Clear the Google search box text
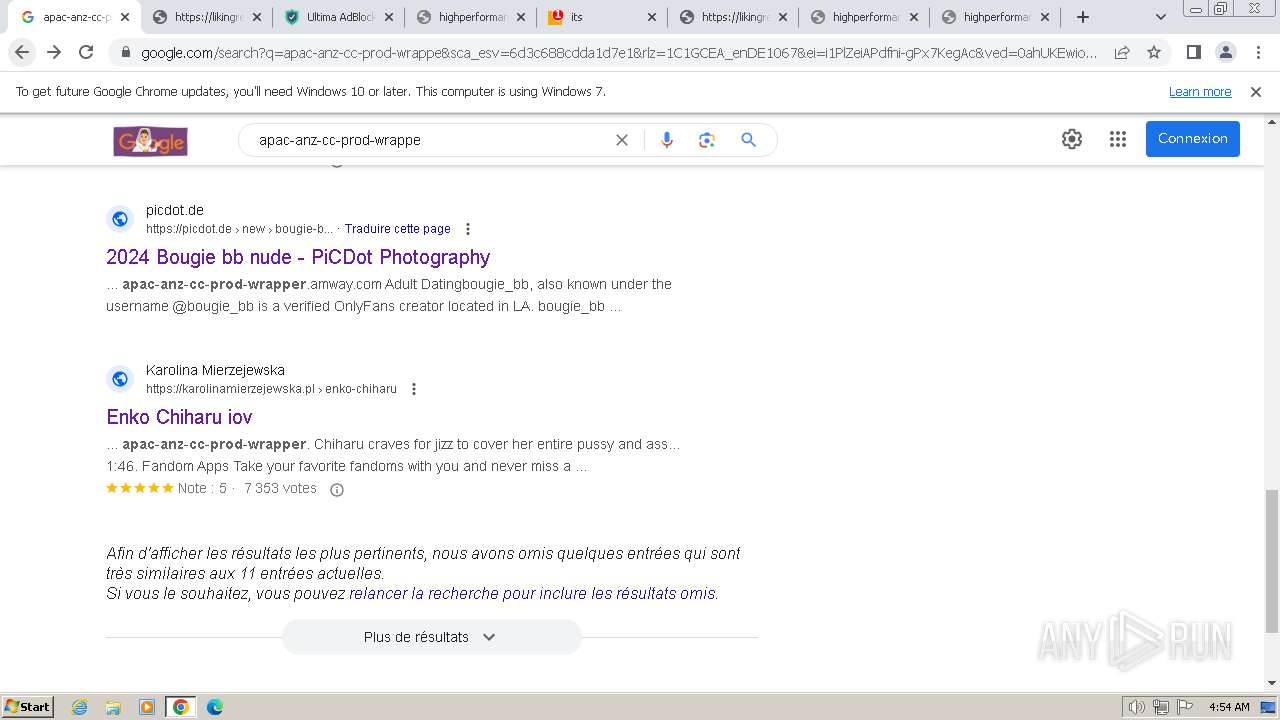1280x720 pixels. tap(621, 140)
